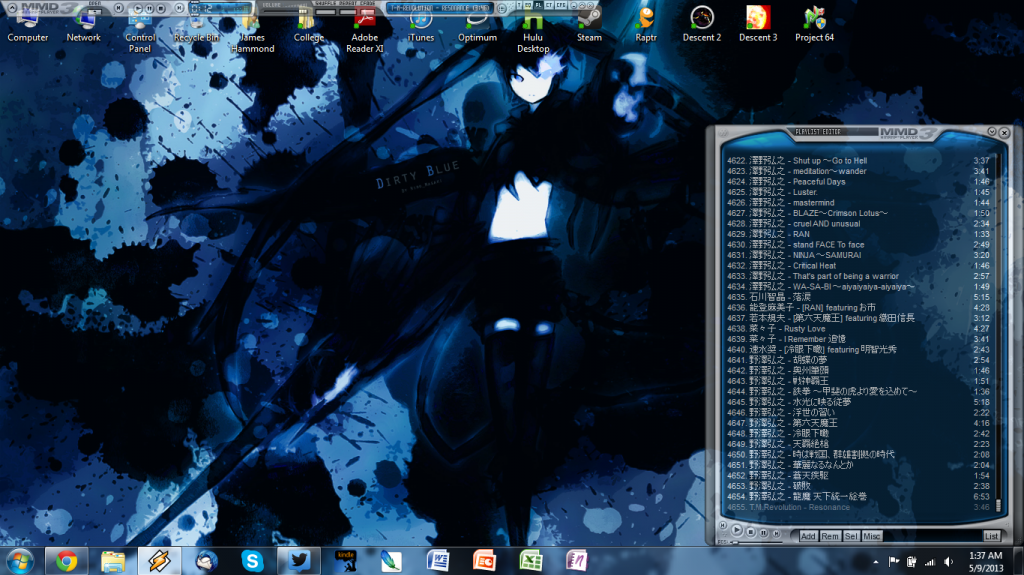This screenshot has width=1024, height=575.
Task: Launch Microsoft Word from the taskbar
Action: click(438, 561)
